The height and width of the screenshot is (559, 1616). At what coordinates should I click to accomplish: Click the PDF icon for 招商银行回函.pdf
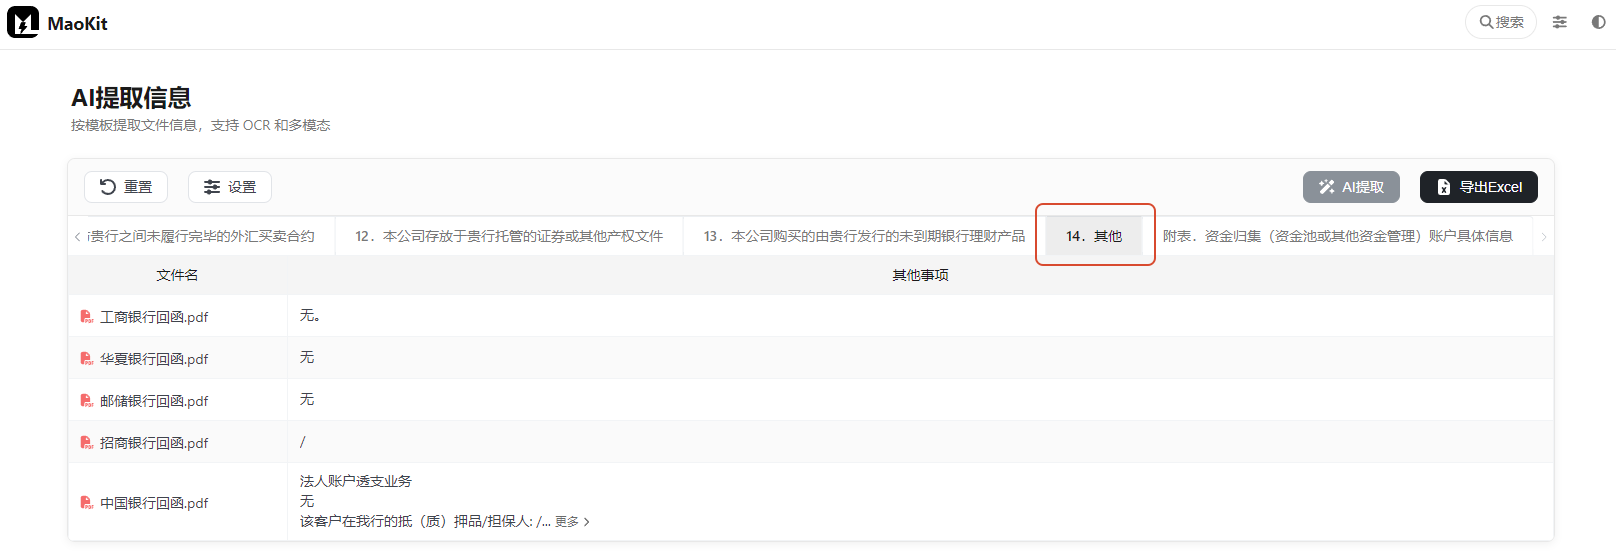pos(87,443)
